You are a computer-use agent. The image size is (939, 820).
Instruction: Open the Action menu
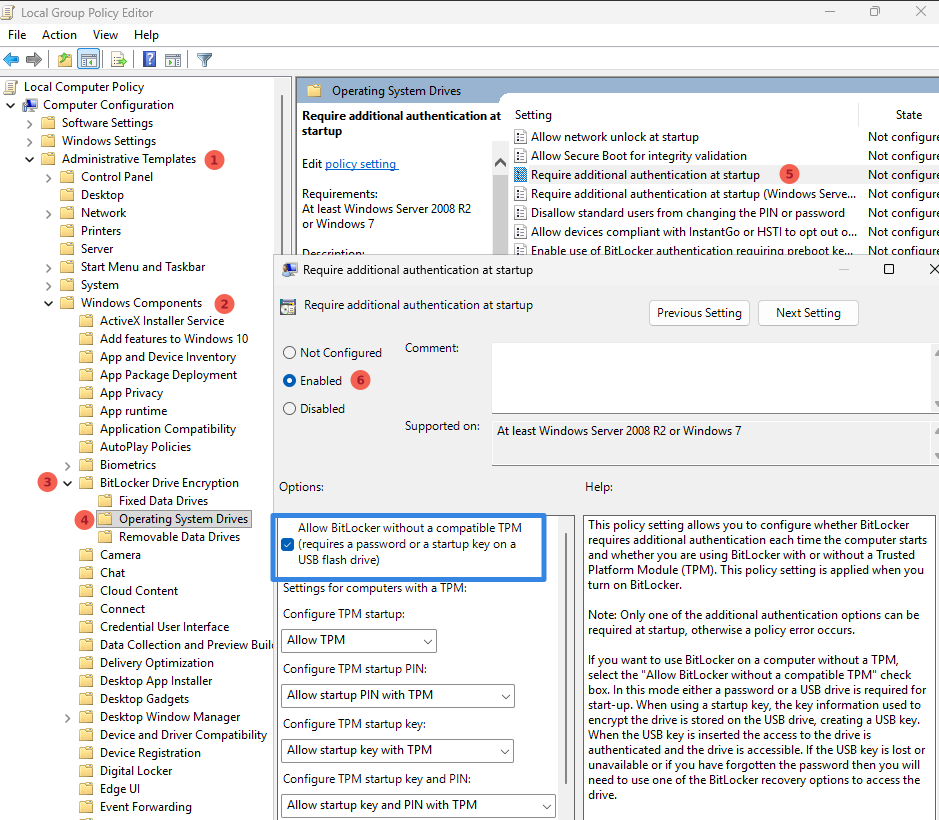(x=59, y=34)
